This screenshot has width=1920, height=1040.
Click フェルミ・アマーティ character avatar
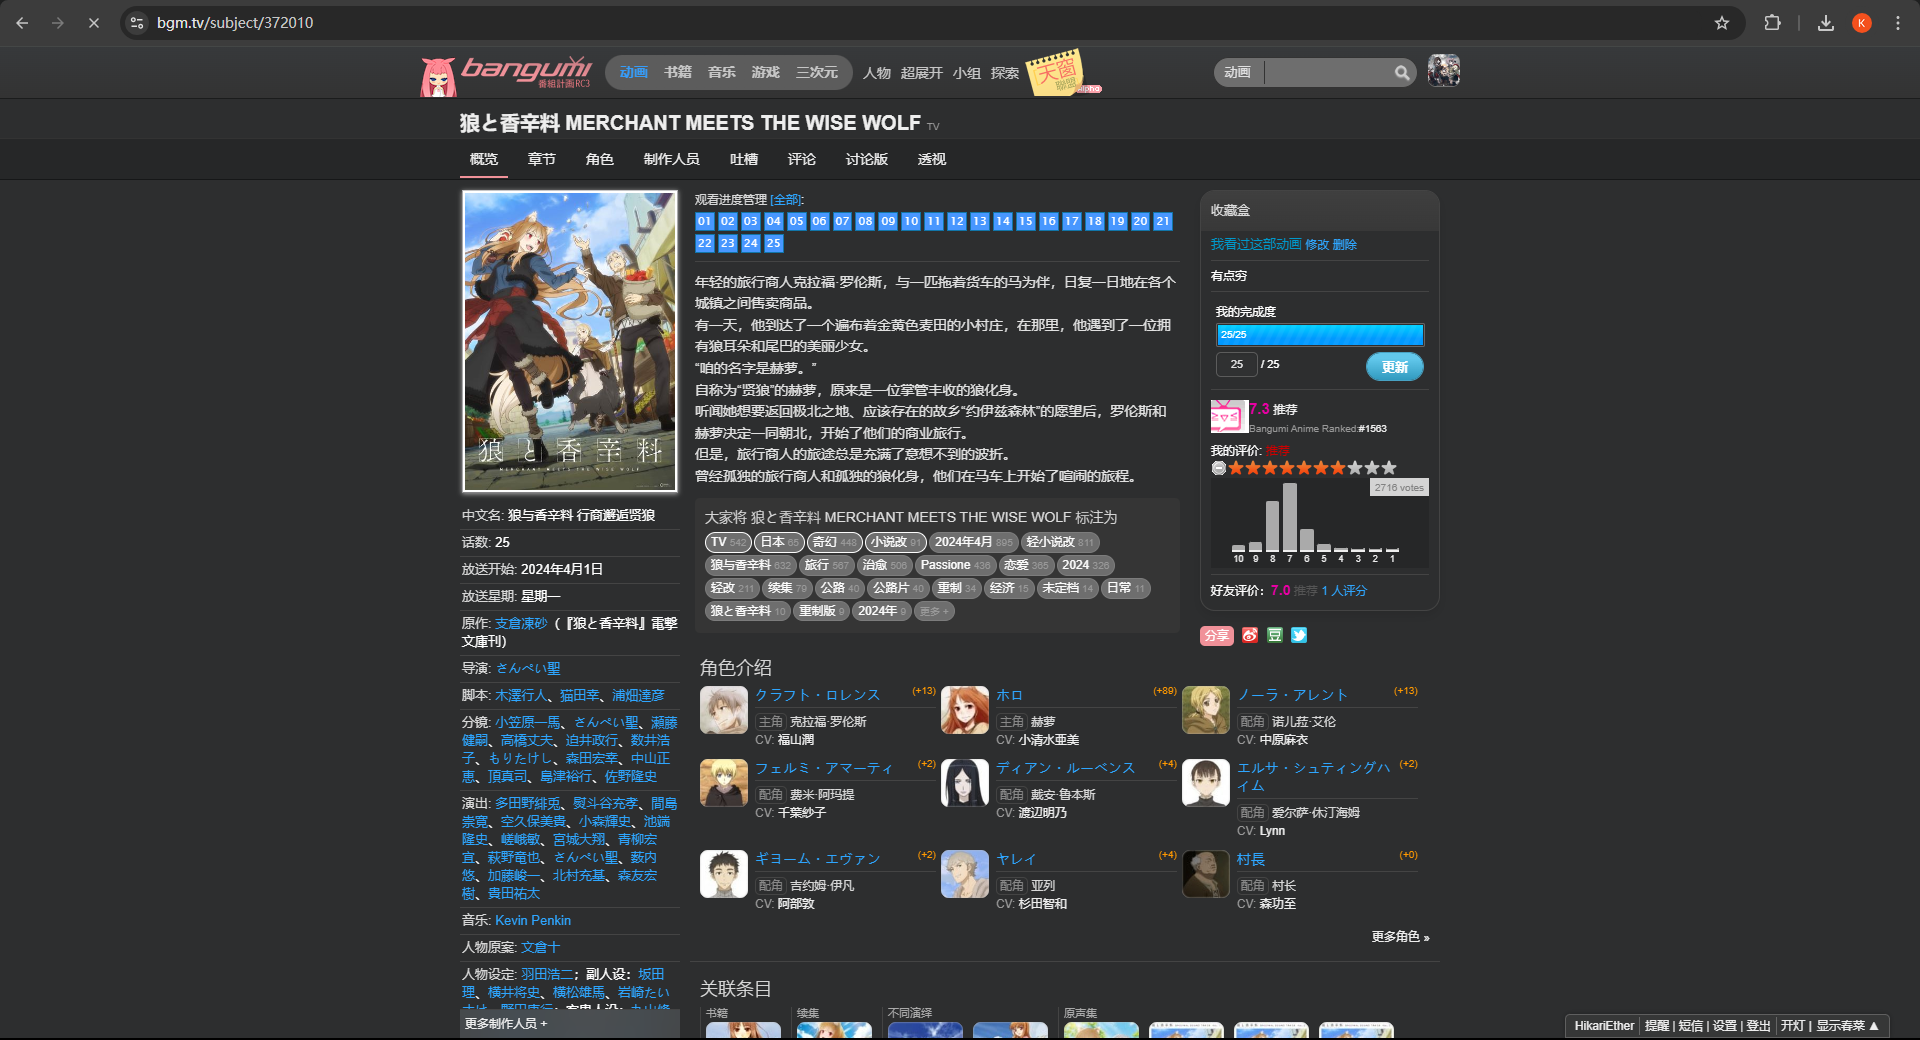723,783
